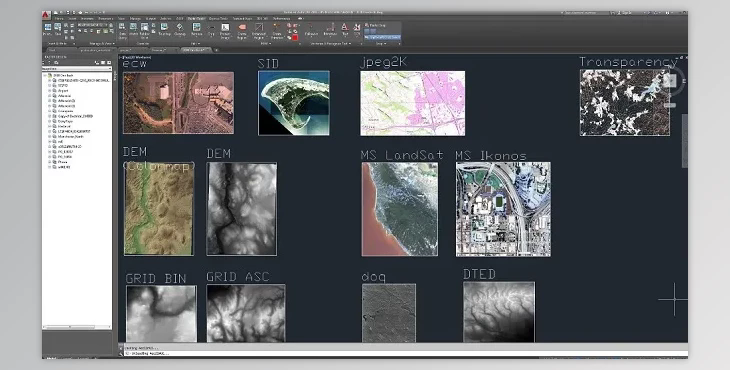Image resolution: width=730 pixels, height=370 pixels.
Task: Click the DEM Colormap terrain image
Action: click(x=159, y=209)
